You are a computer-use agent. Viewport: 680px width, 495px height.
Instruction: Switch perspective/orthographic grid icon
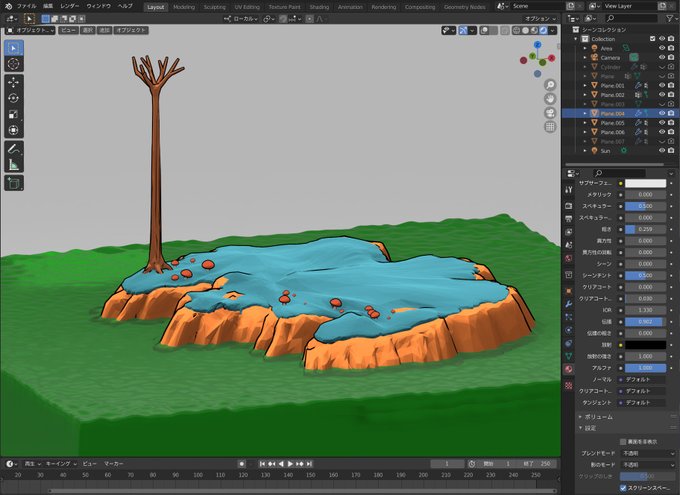[x=550, y=127]
